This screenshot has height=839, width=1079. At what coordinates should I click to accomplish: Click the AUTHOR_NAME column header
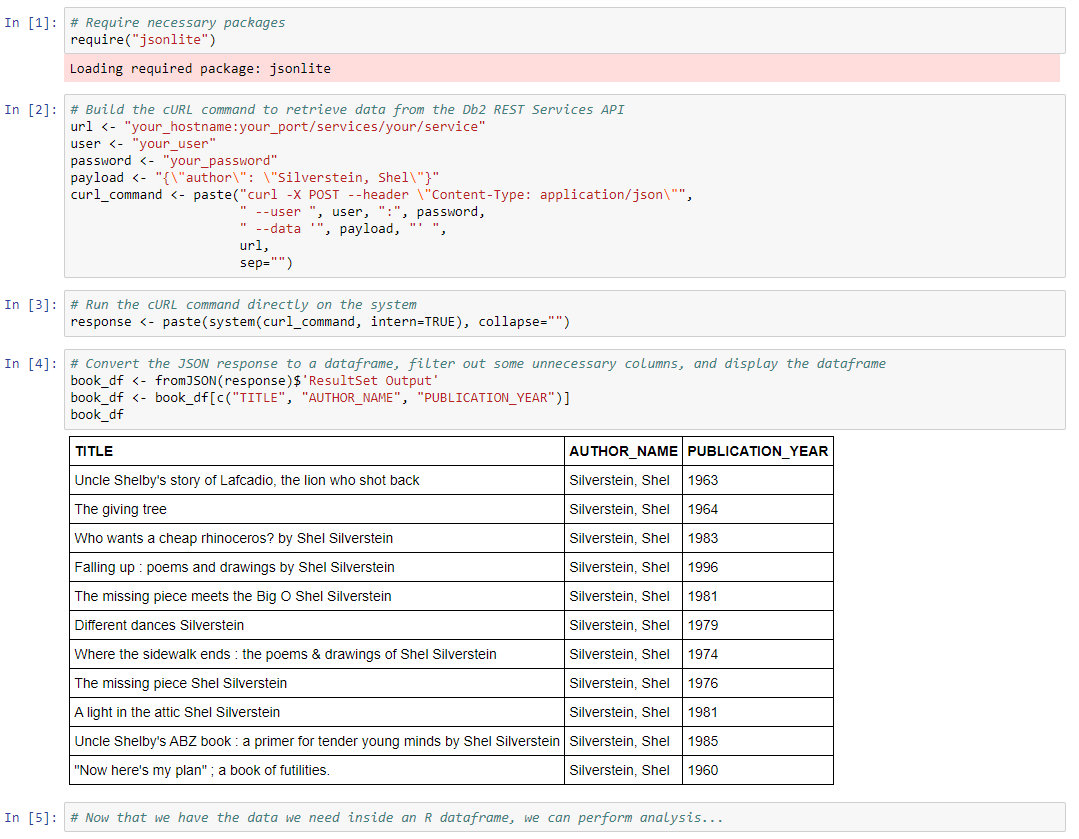(x=622, y=452)
